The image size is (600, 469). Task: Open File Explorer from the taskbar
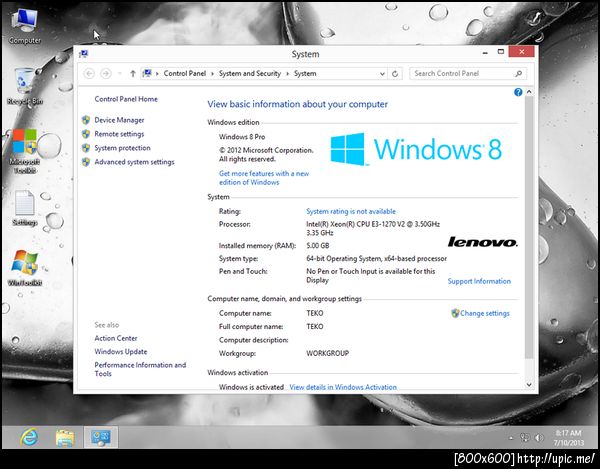65,437
